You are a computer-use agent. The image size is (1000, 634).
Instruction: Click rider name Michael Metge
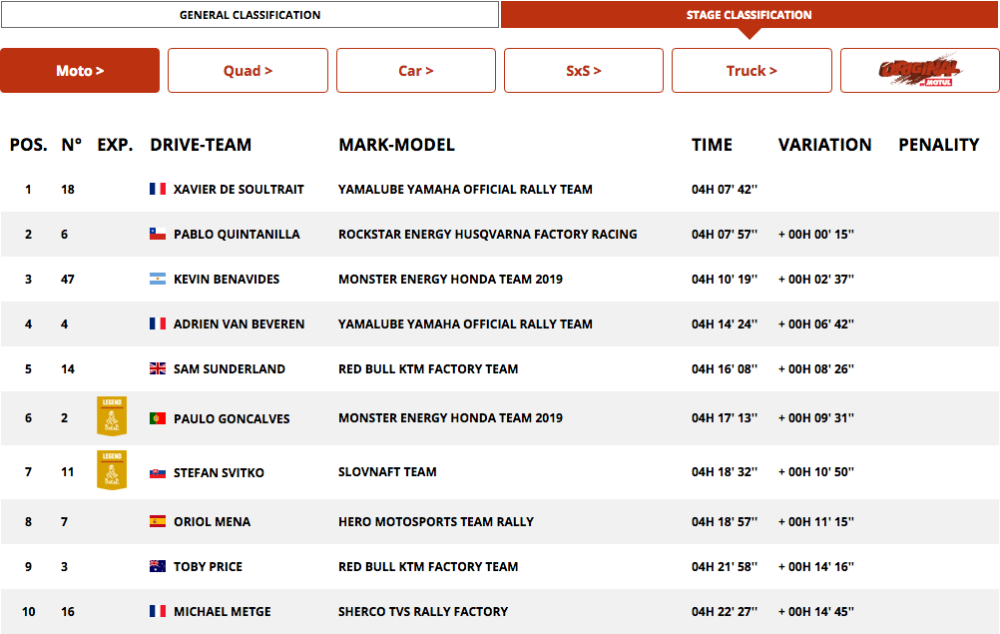pyautogui.click(x=222, y=612)
